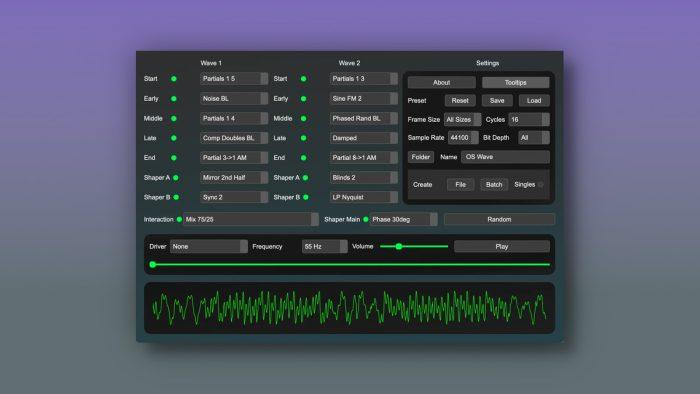Image resolution: width=700 pixels, height=394 pixels.
Task: Create a Batch of wavetables
Action: 494,185
